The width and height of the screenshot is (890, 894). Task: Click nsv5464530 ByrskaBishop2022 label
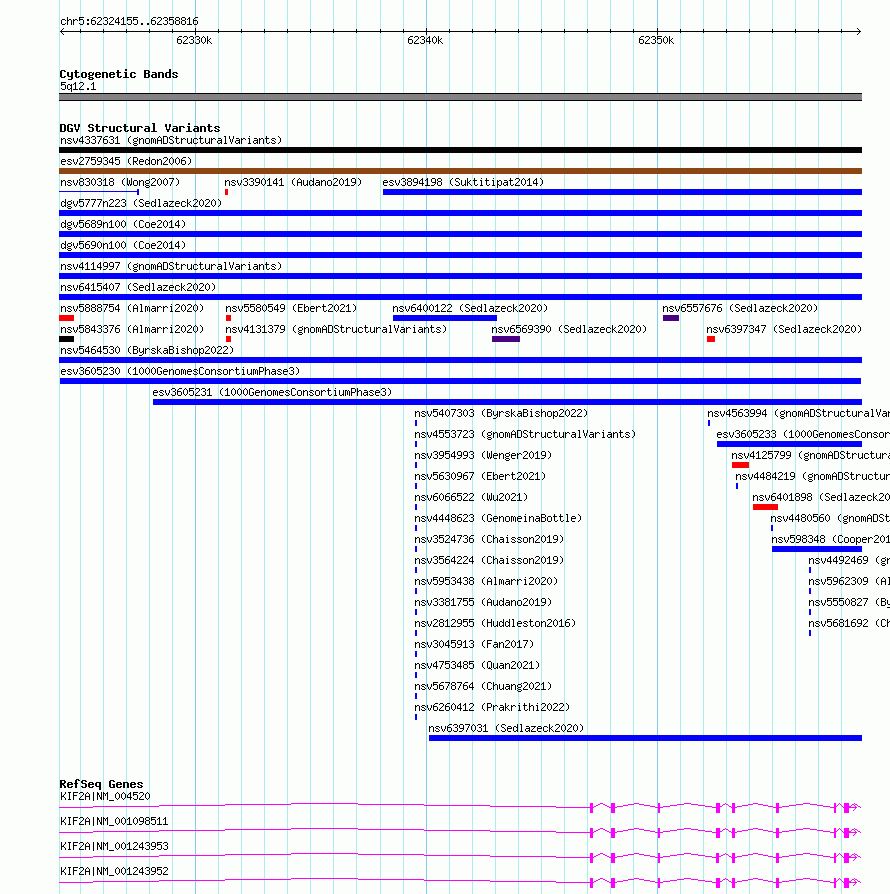pos(147,350)
